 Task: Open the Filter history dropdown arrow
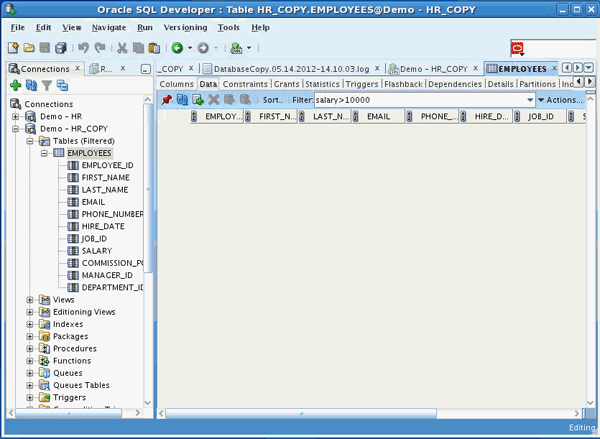[530, 100]
